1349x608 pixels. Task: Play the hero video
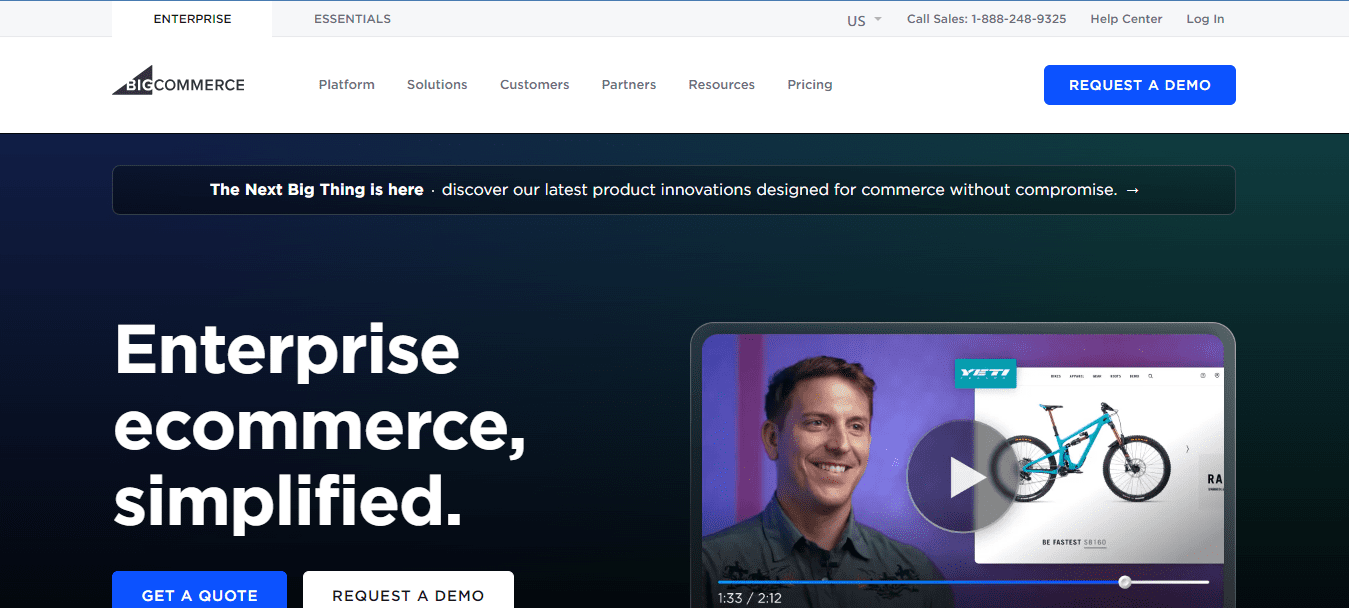[963, 476]
